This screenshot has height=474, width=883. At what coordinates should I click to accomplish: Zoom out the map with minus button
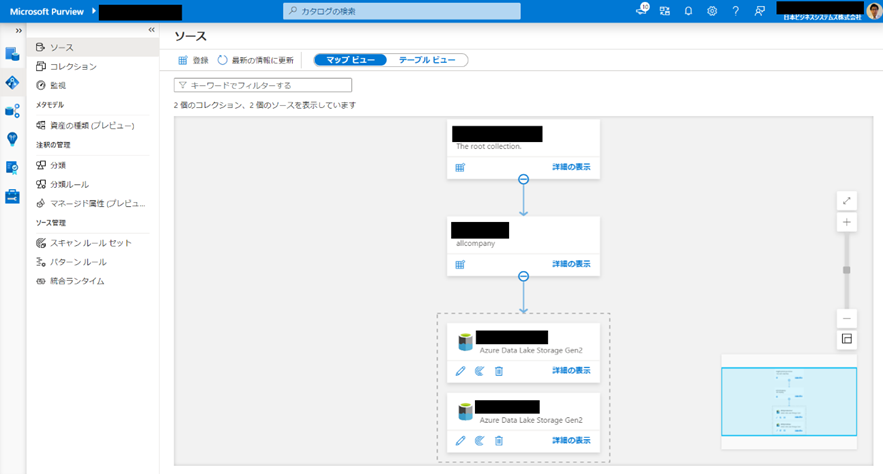(x=846, y=319)
